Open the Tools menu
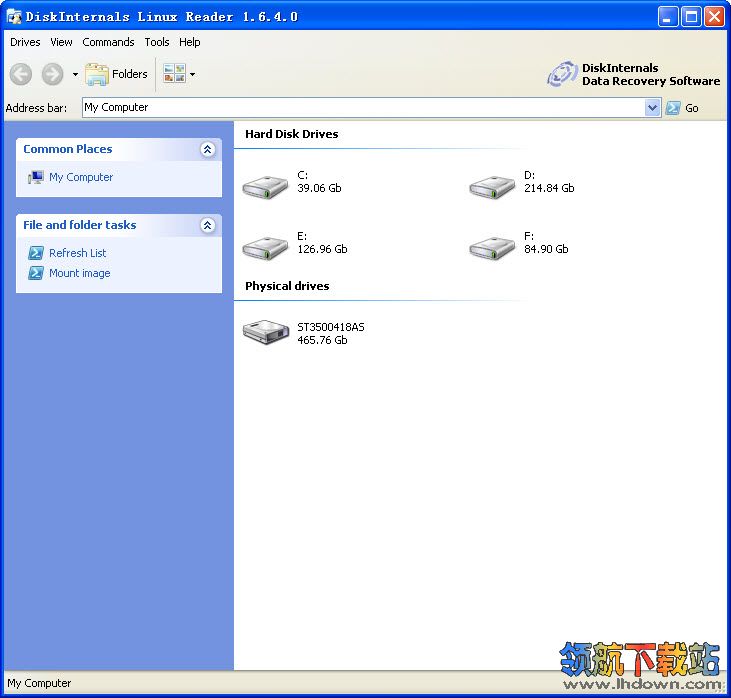Viewport: 731px width, 698px height. [157, 42]
